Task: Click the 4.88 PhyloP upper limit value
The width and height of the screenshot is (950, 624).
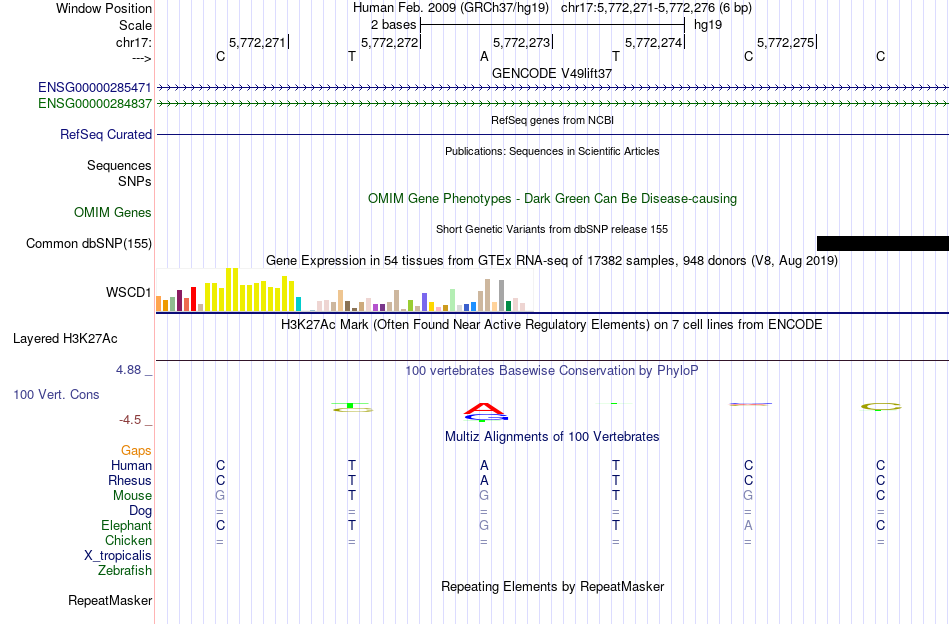Action: (128, 370)
